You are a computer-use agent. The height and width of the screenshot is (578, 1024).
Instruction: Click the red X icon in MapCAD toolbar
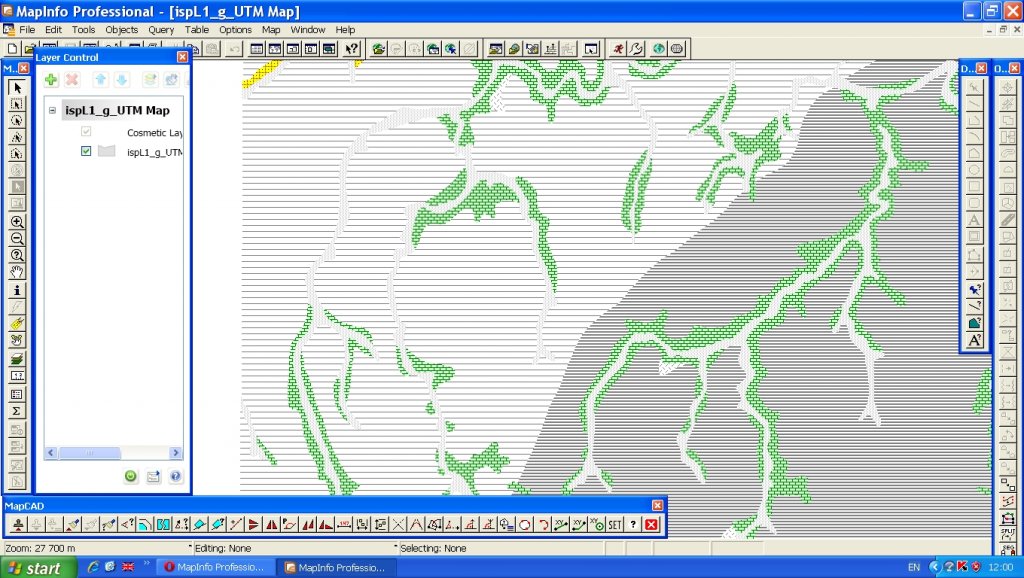651,524
